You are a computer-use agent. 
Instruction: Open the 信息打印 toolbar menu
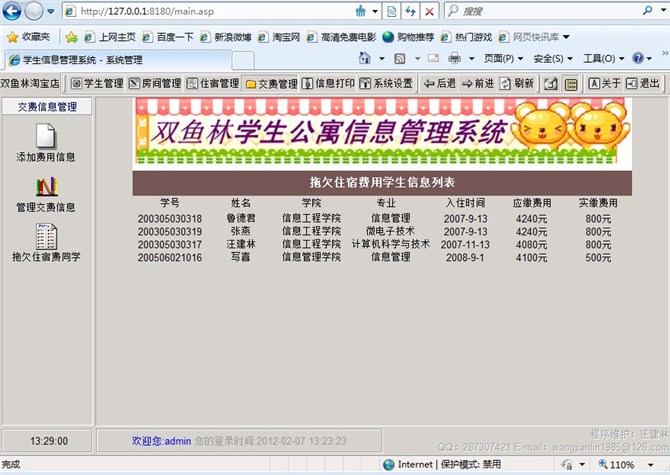[x=328, y=83]
